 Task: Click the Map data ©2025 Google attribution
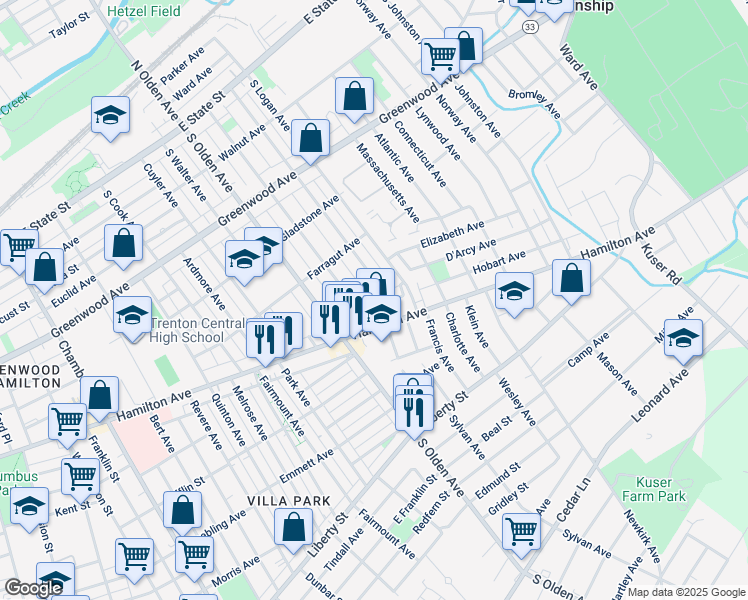coord(686,592)
